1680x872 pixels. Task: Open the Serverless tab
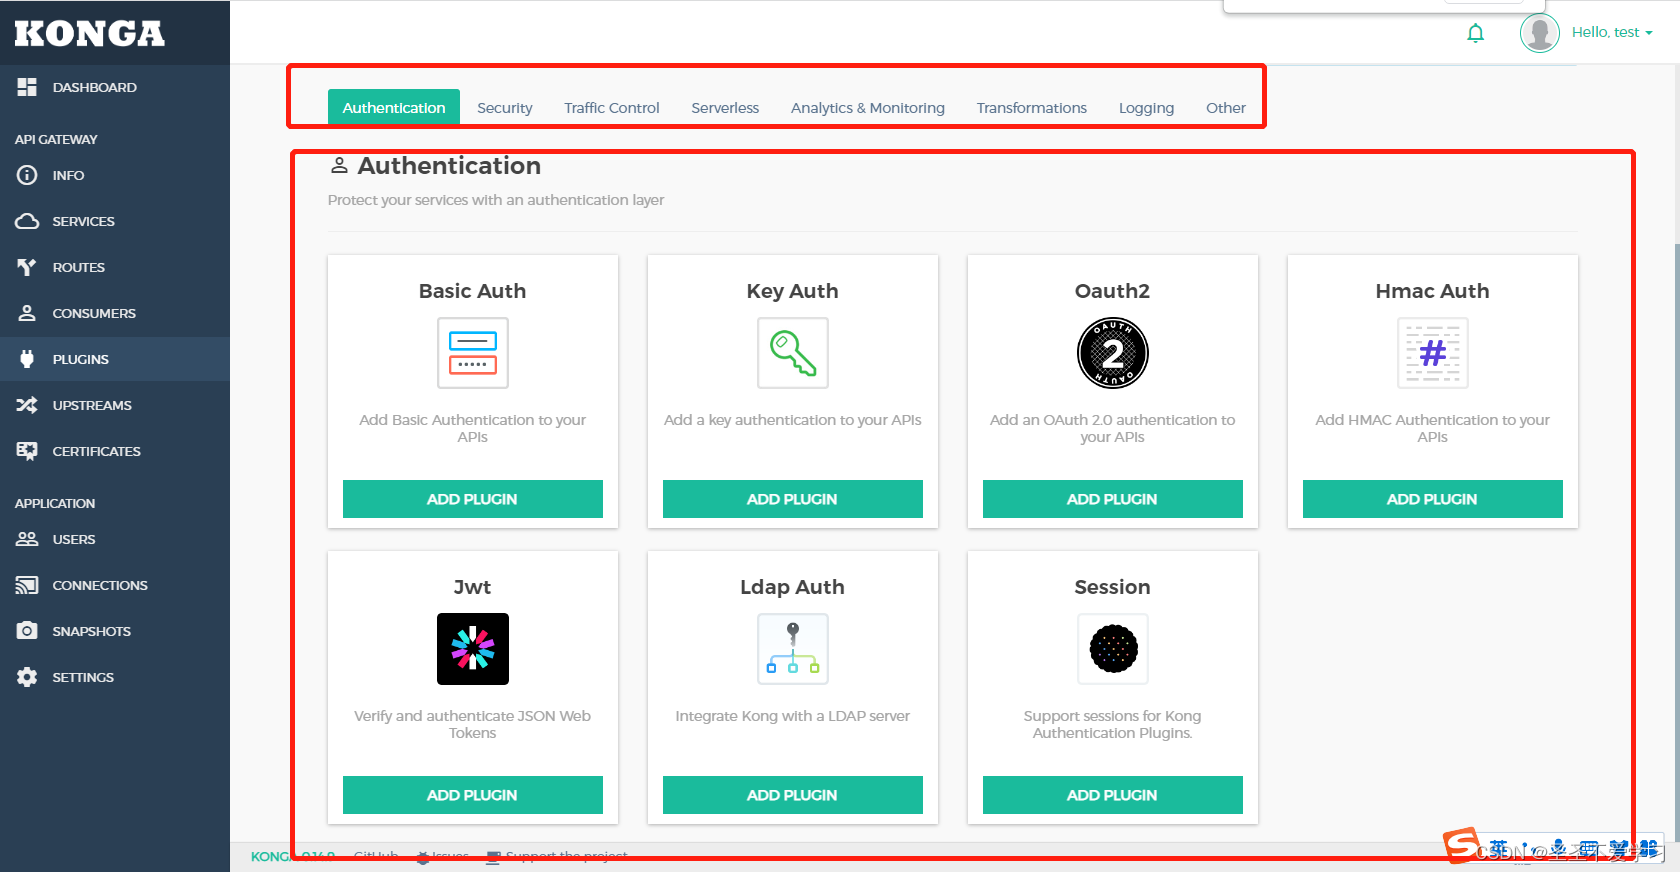point(725,107)
